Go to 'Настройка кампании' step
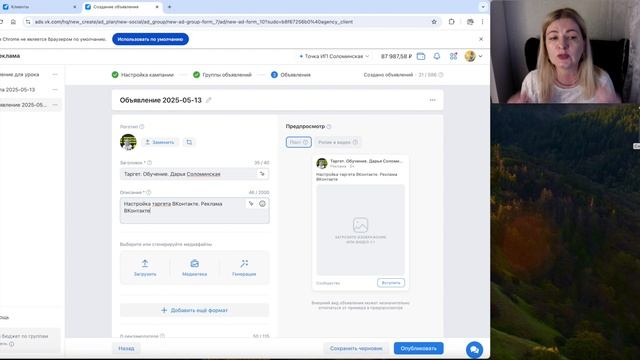Viewport: 640px width, 360px height. pos(142,75)
